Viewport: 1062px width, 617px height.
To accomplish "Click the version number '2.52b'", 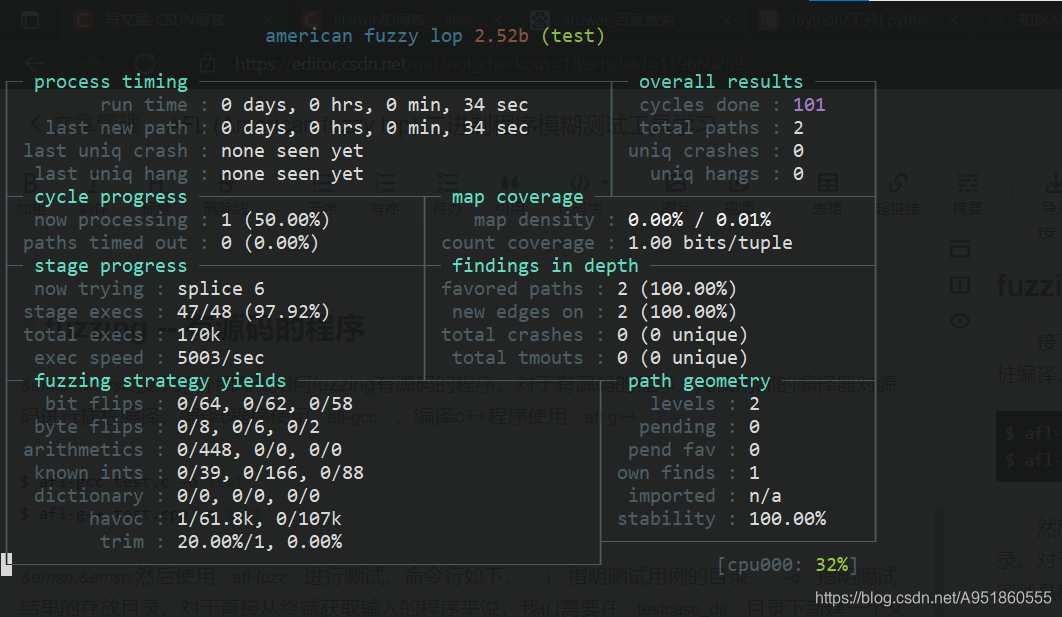I will coord(501,36).
